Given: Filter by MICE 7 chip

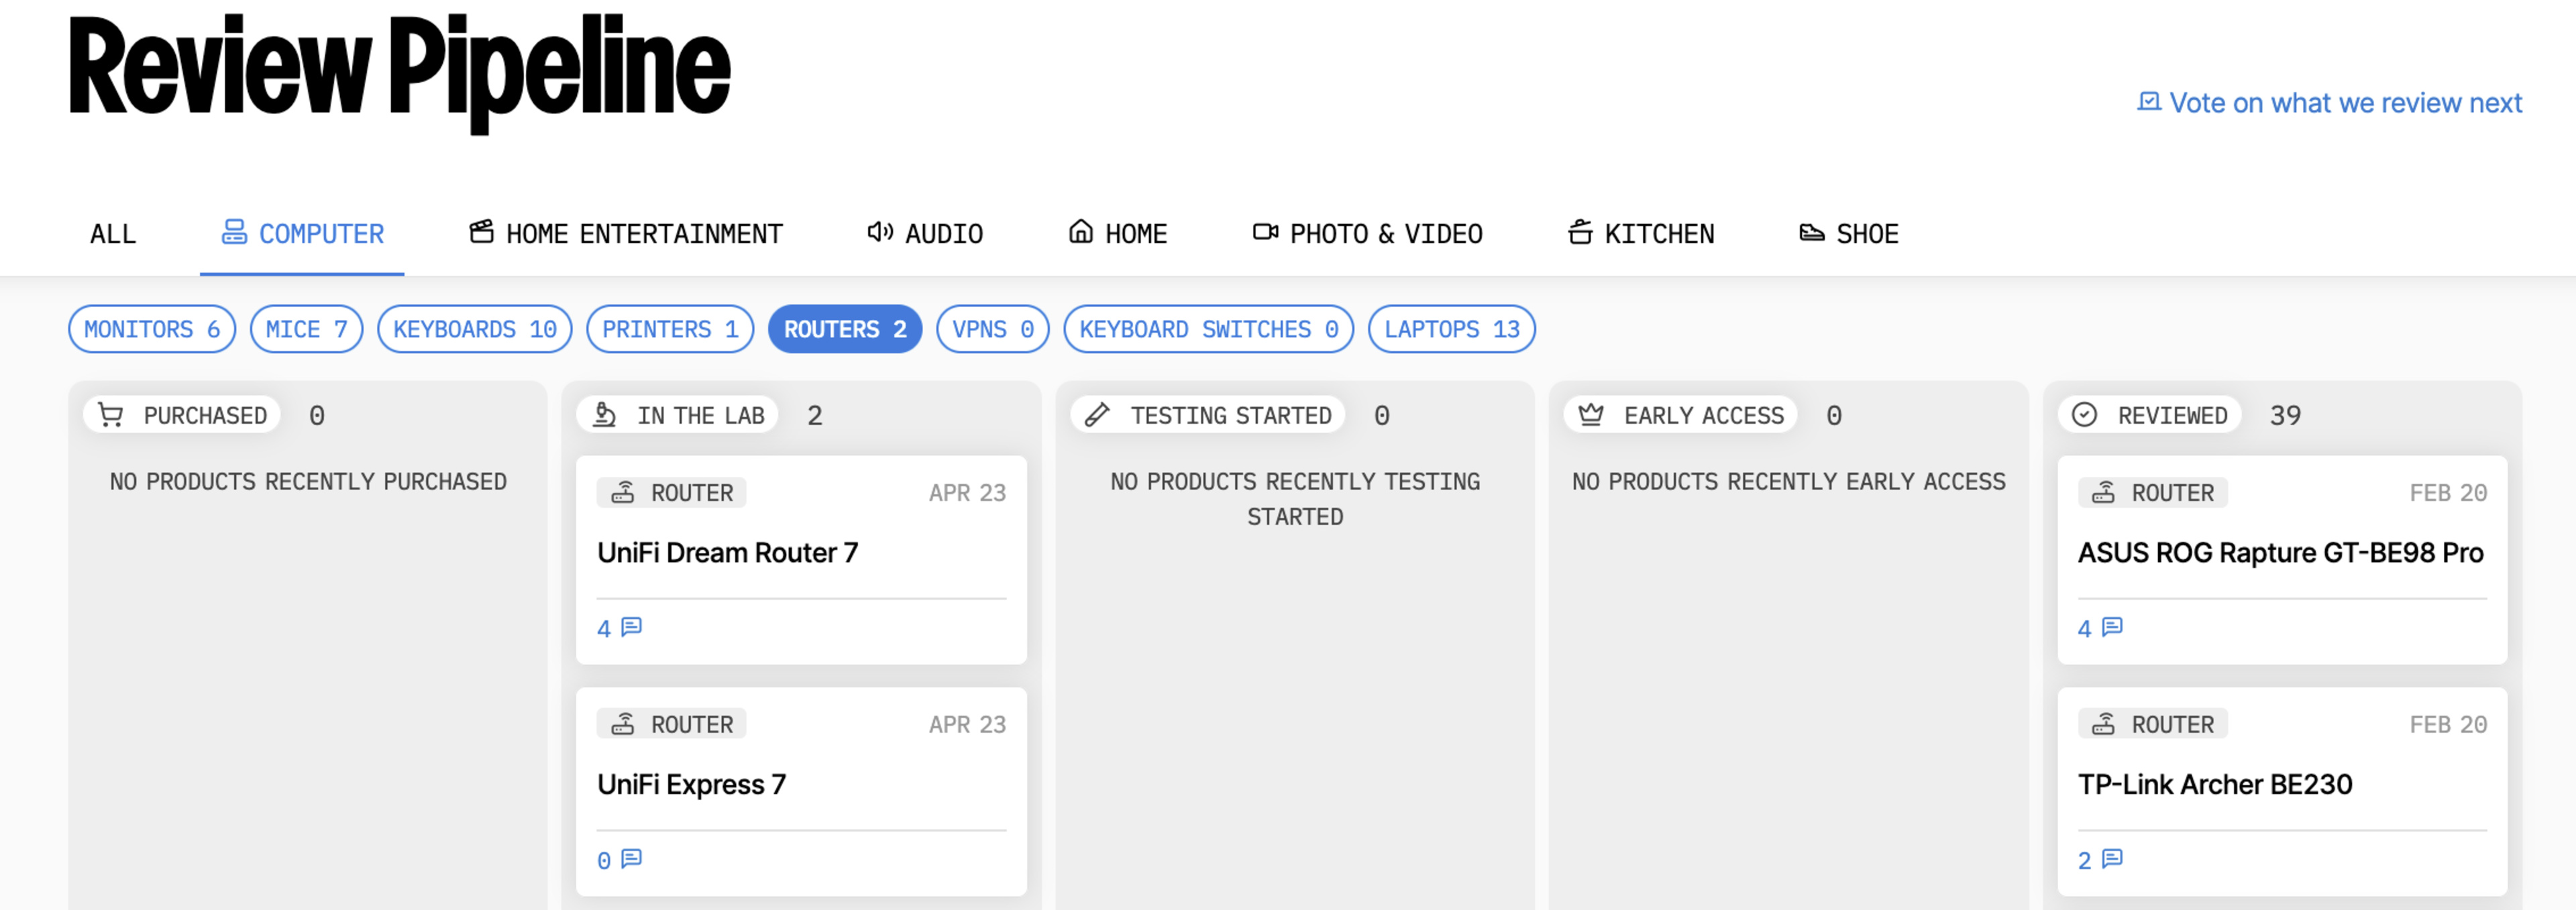Looking at the screenshot, I should pos(306,329).
